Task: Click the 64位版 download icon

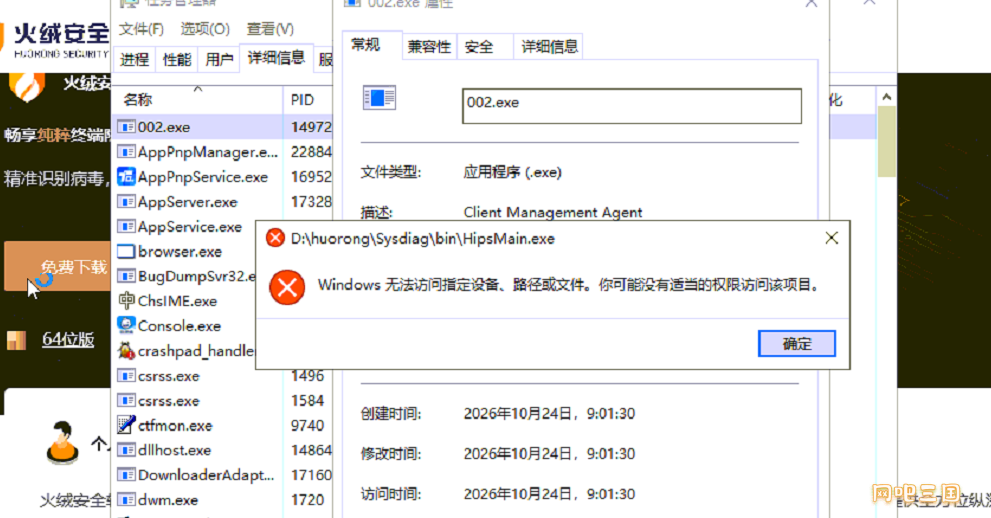Action: coord(16,340)
